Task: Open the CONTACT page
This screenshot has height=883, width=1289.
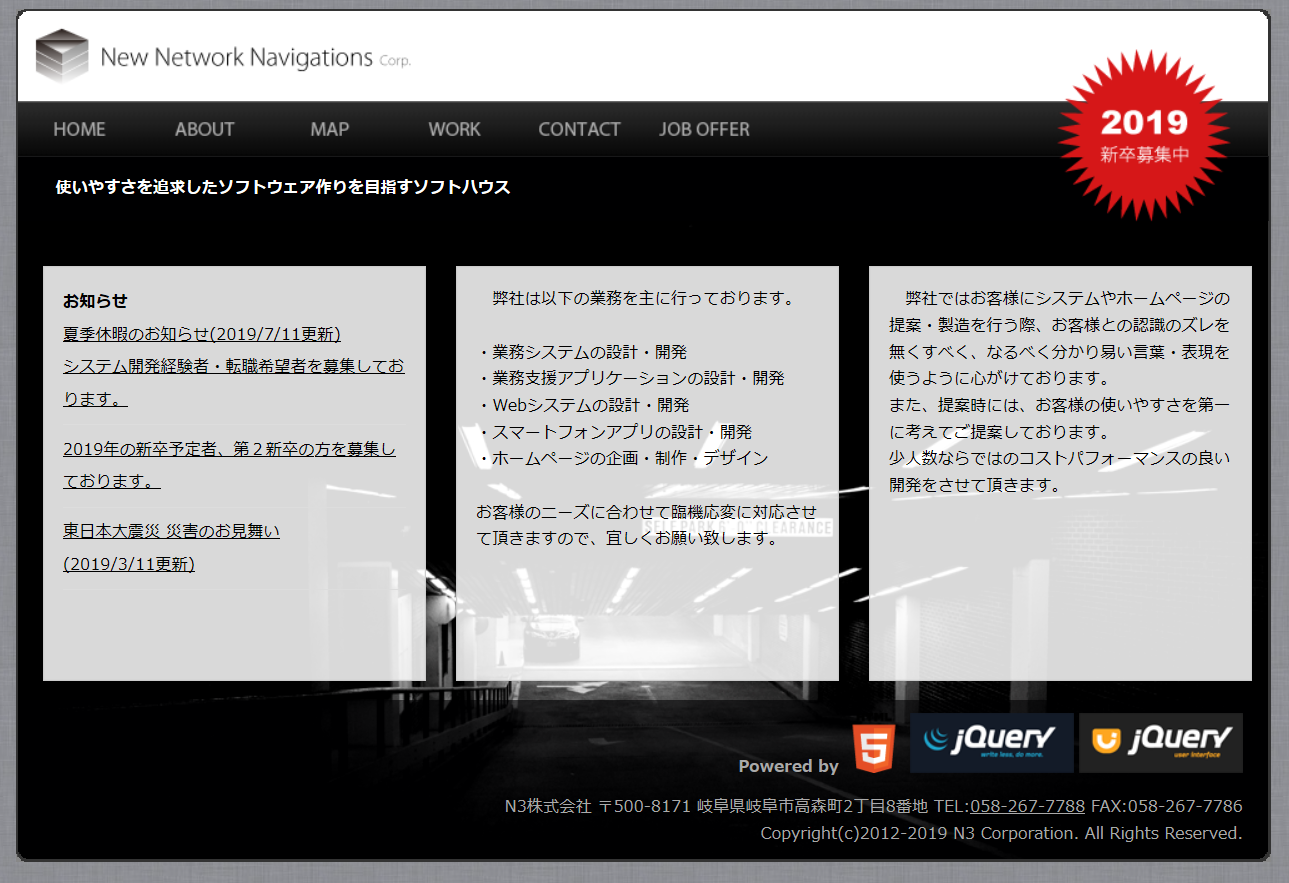Action: [x=579, y=129]
